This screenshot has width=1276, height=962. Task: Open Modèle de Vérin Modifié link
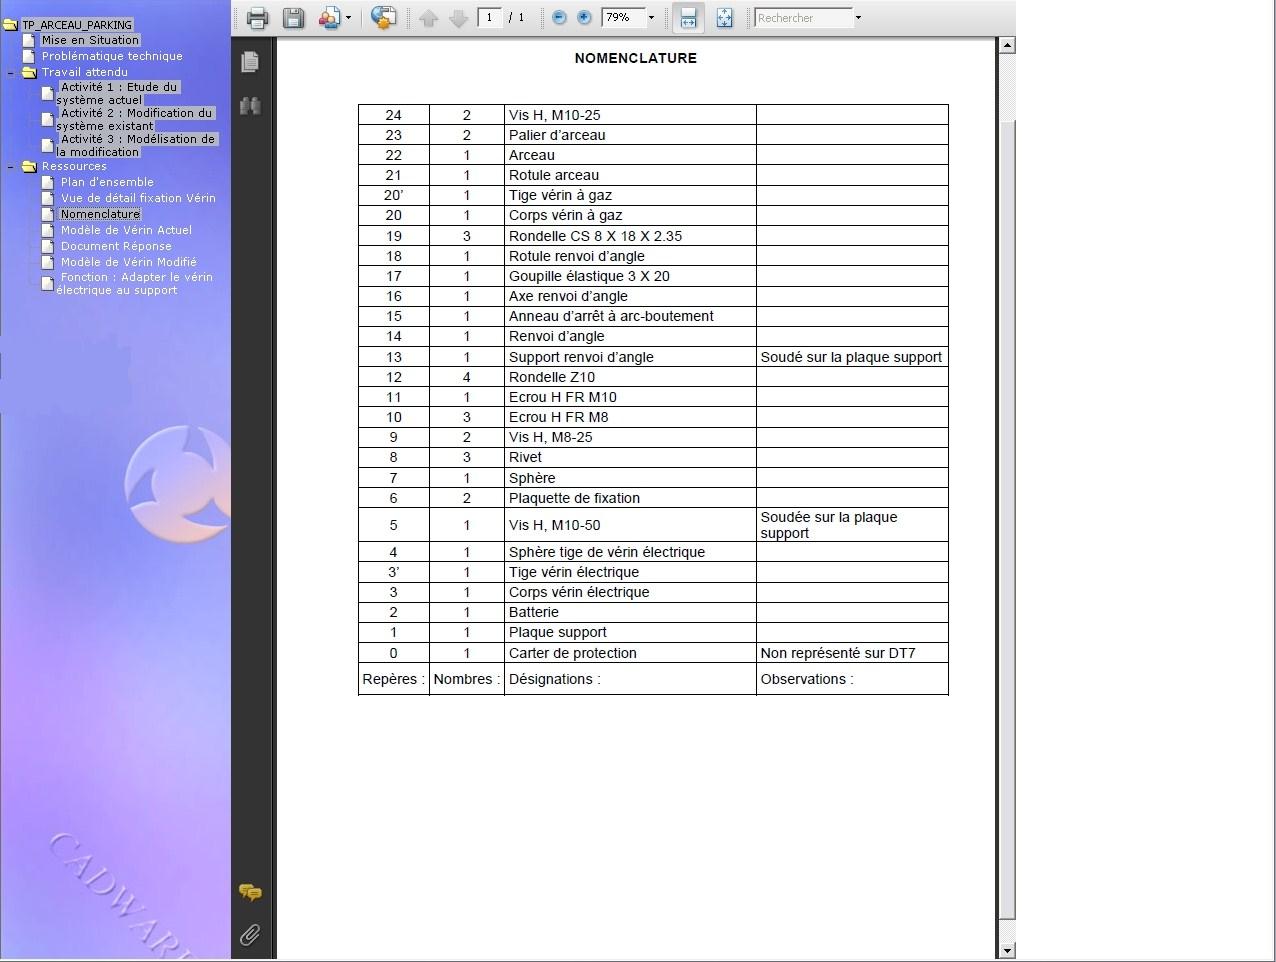[128, 262]
